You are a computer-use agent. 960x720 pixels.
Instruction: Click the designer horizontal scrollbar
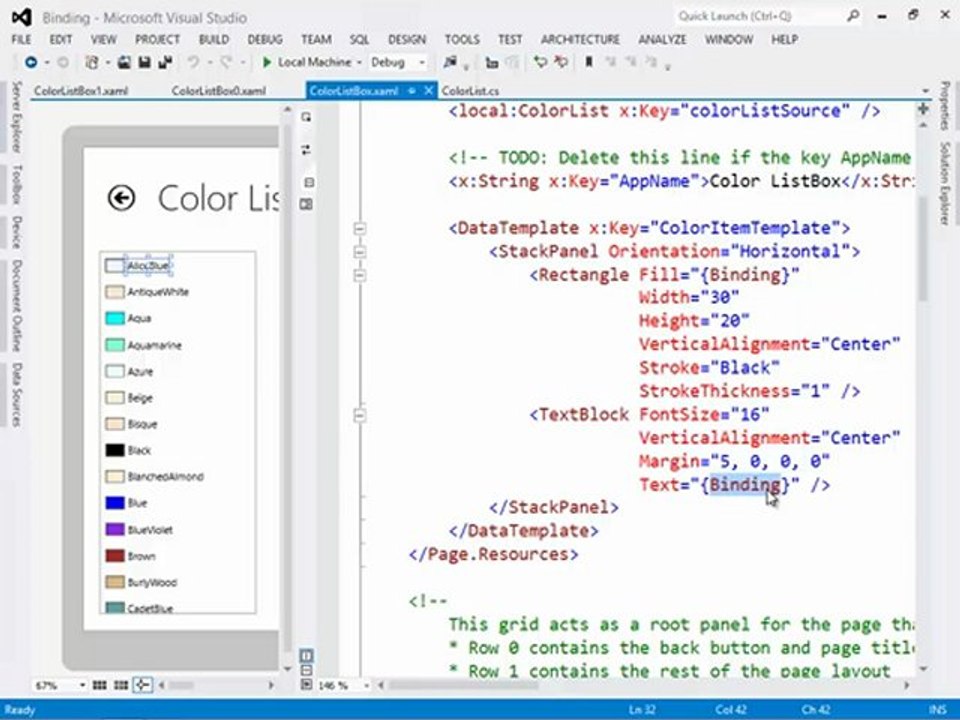[214, 685]
